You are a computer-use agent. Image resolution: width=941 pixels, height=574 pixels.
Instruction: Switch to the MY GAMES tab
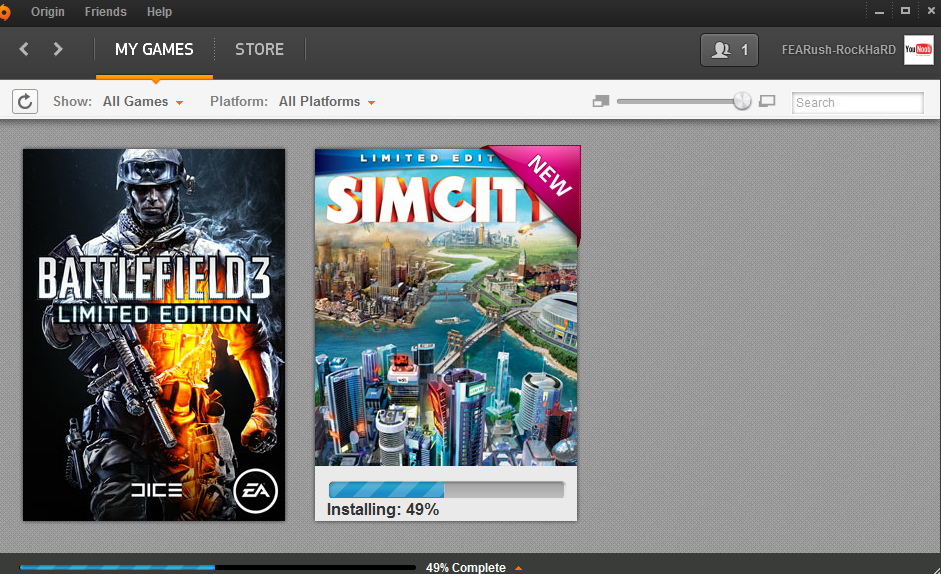point(154,49)
